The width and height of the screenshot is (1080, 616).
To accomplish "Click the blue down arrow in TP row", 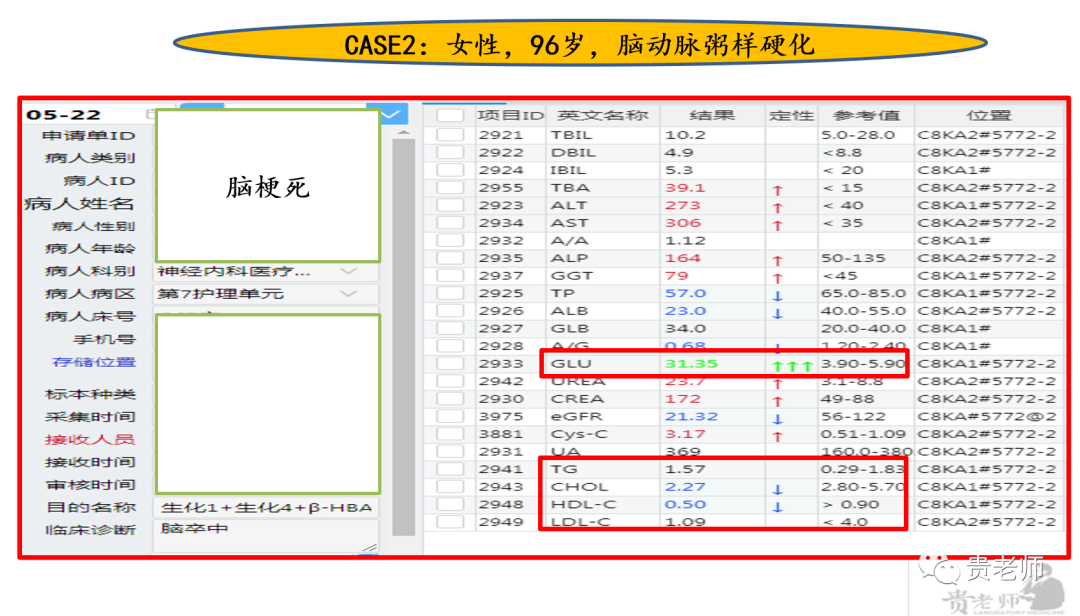I will (x=778, y=295).
